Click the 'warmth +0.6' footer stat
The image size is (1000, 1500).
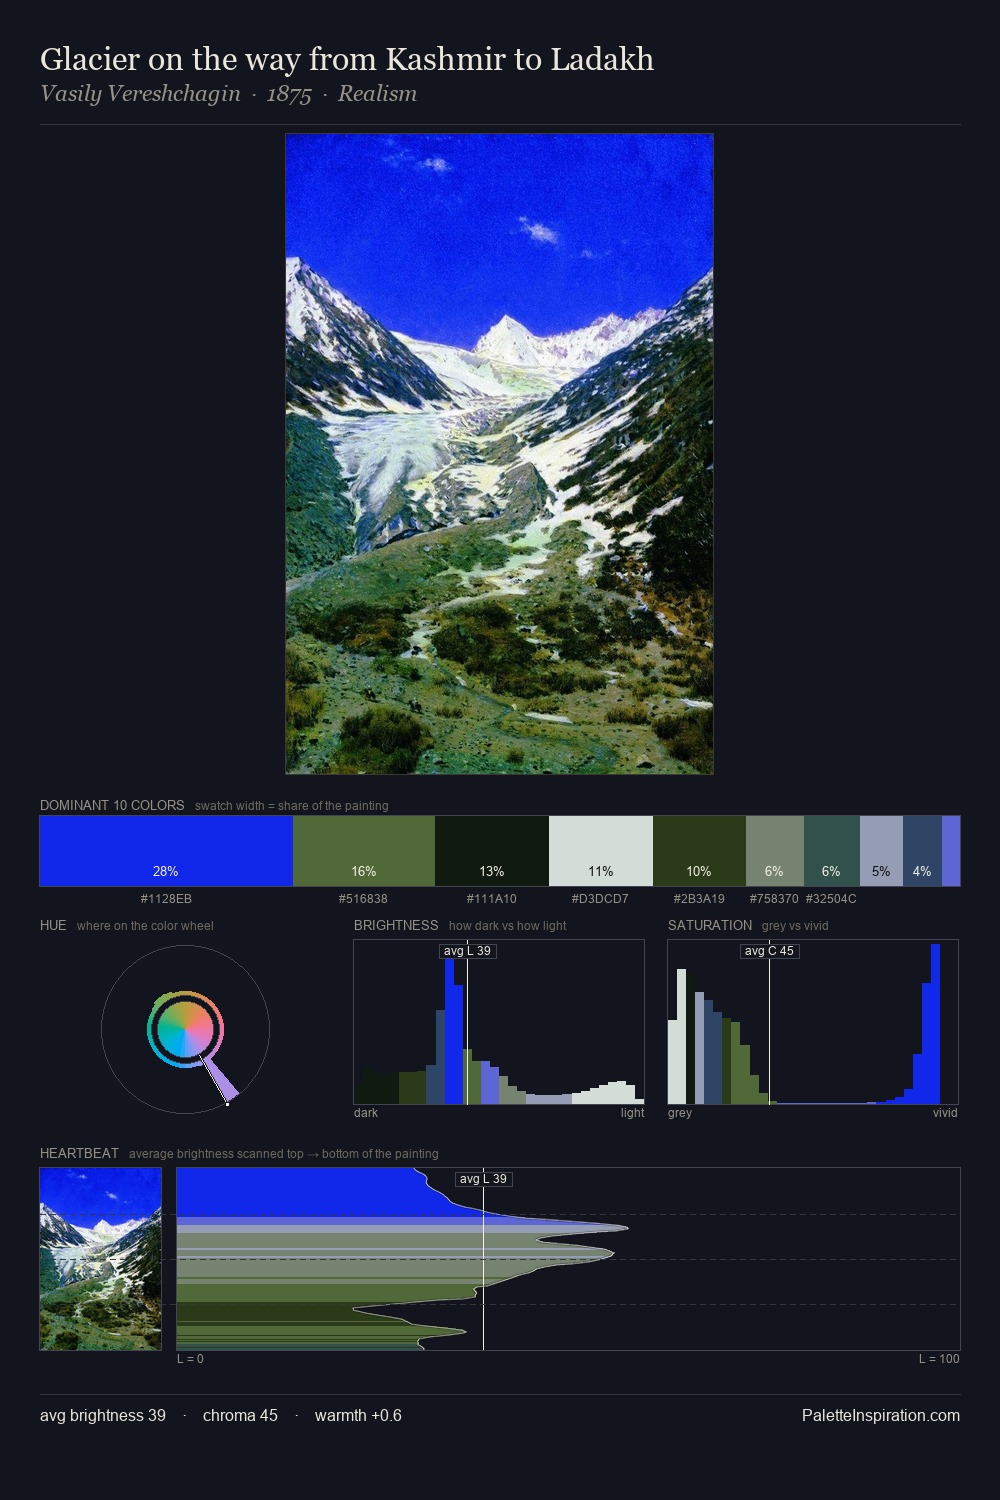358,1415
